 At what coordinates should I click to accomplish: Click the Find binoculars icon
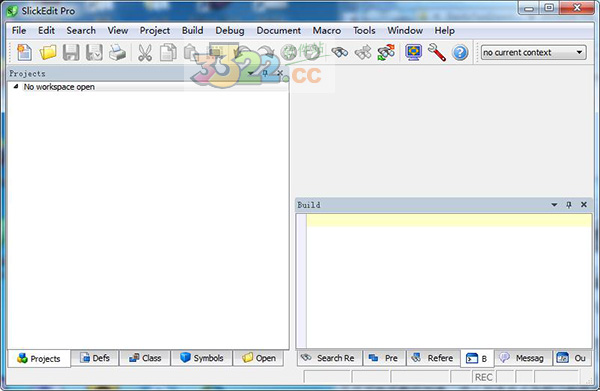(x=339, y=52)
